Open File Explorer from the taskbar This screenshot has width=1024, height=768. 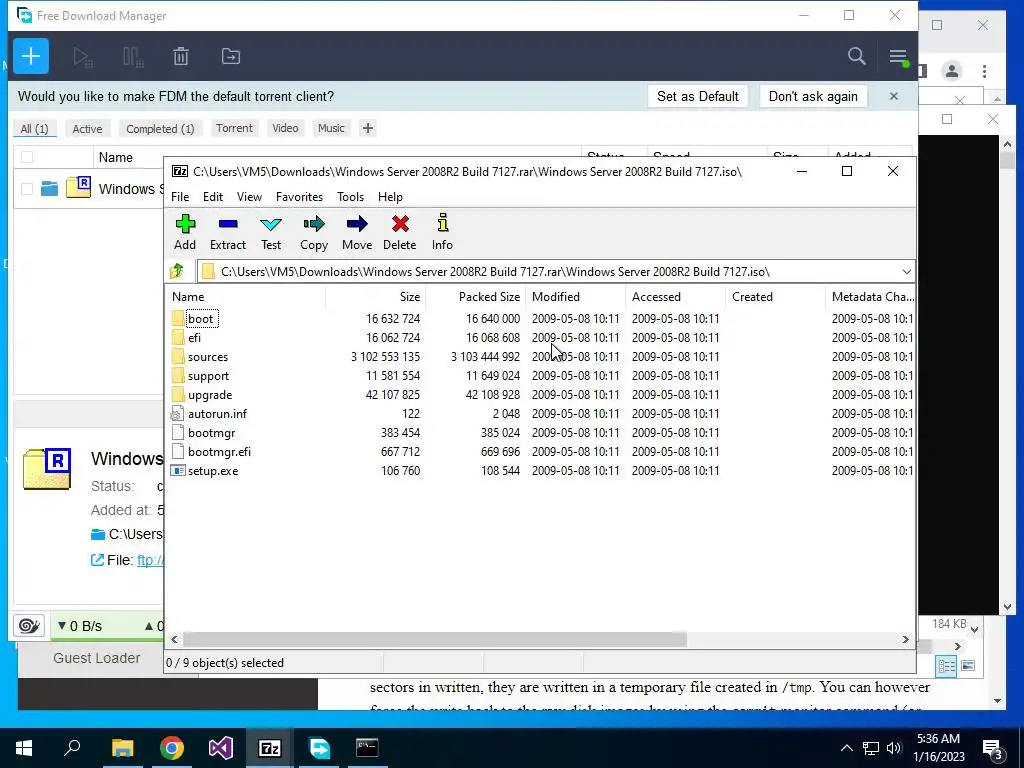(122, 748)
